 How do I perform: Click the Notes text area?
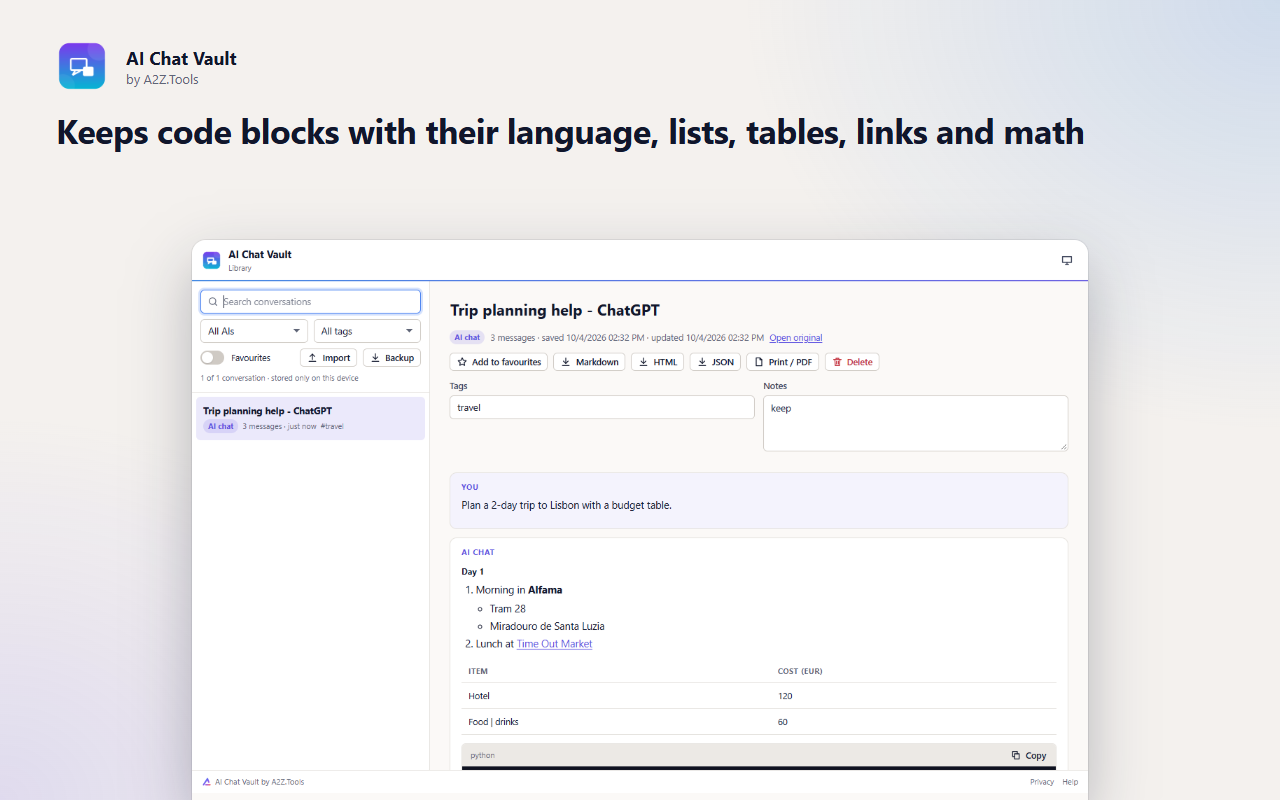[x=915, y=423]
